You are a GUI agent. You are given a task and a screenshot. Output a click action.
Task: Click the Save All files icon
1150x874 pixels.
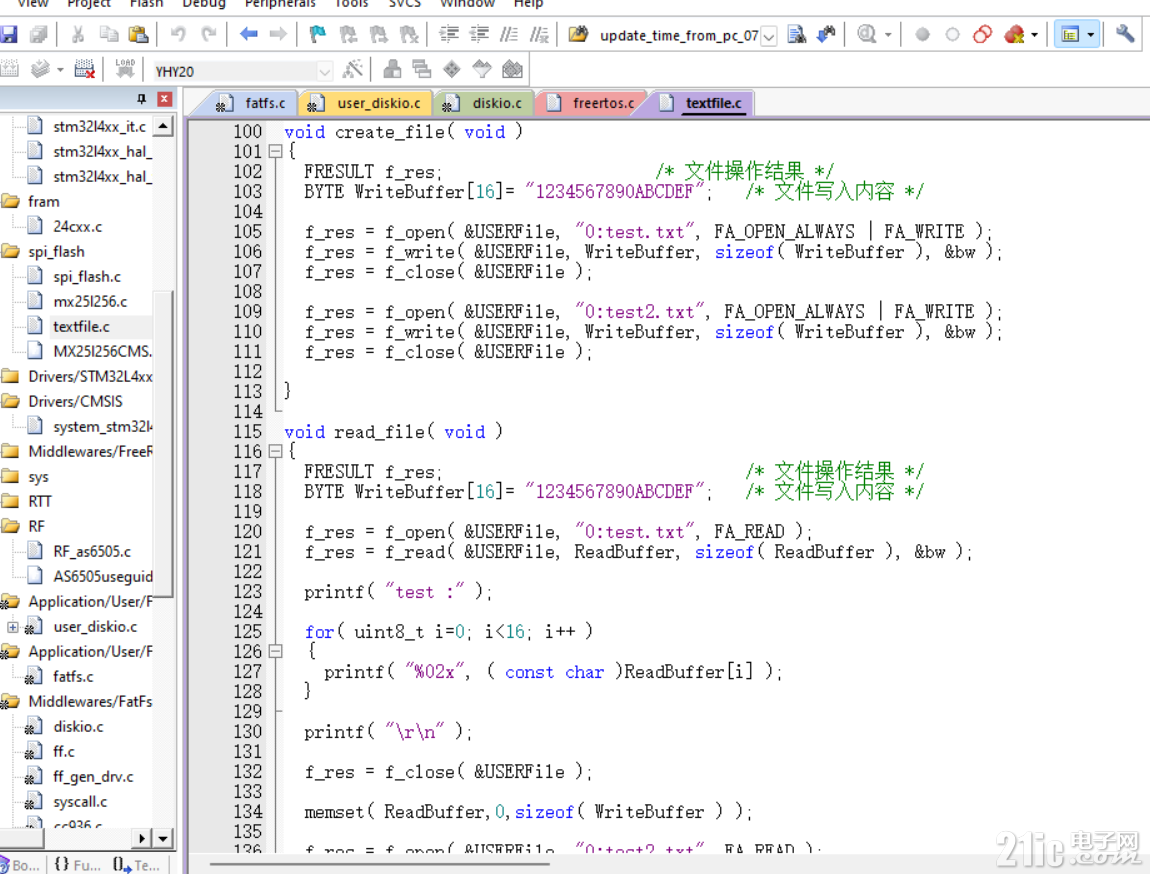pyautogui.click(x=39, y=34)
